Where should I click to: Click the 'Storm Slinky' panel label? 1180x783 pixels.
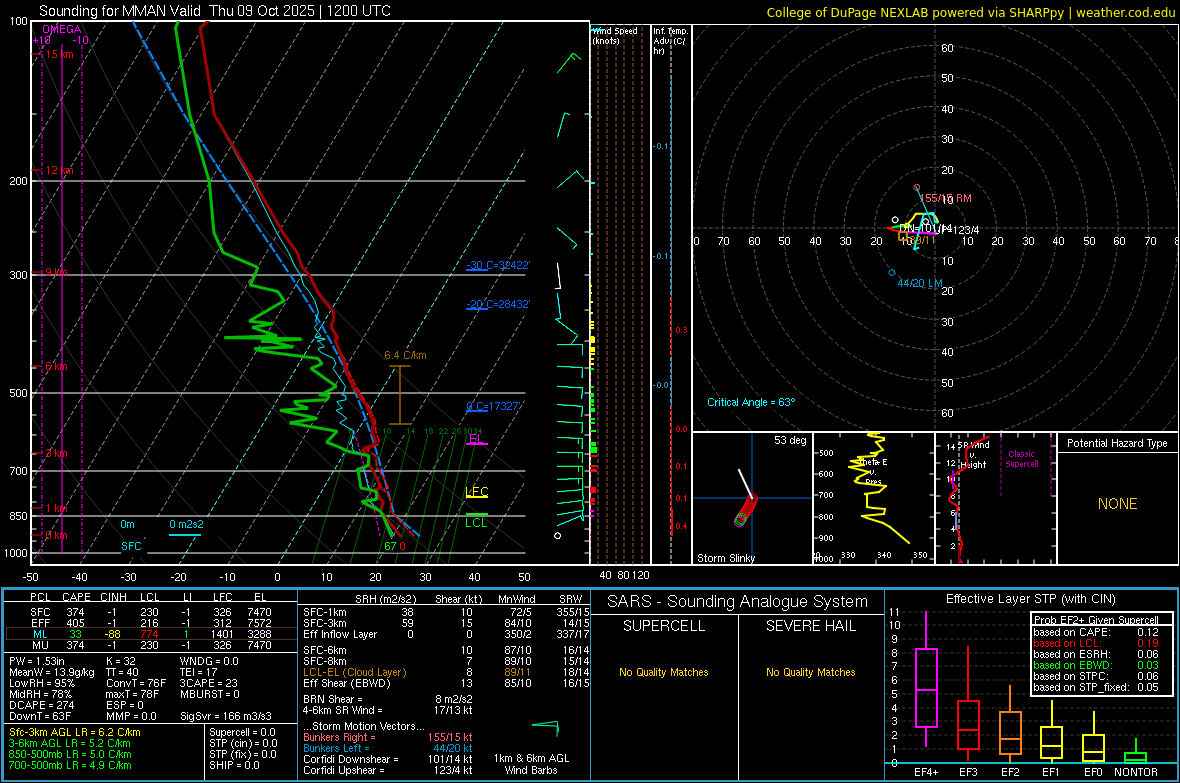725,558
